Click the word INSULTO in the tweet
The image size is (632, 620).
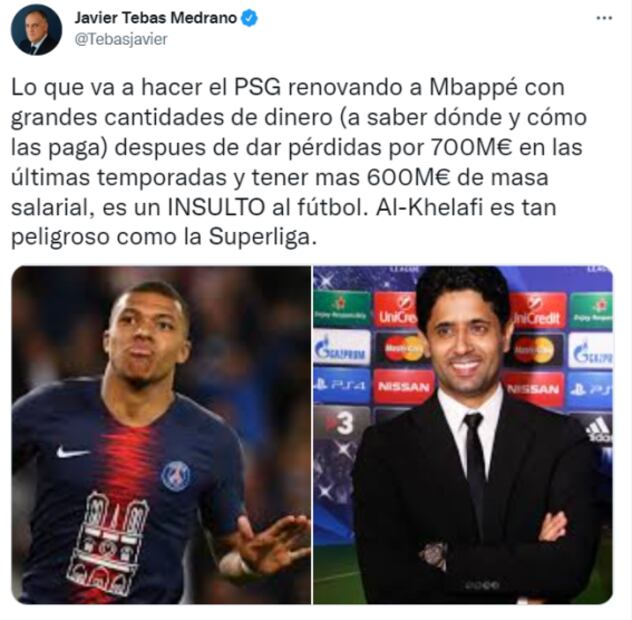(216, 208)
